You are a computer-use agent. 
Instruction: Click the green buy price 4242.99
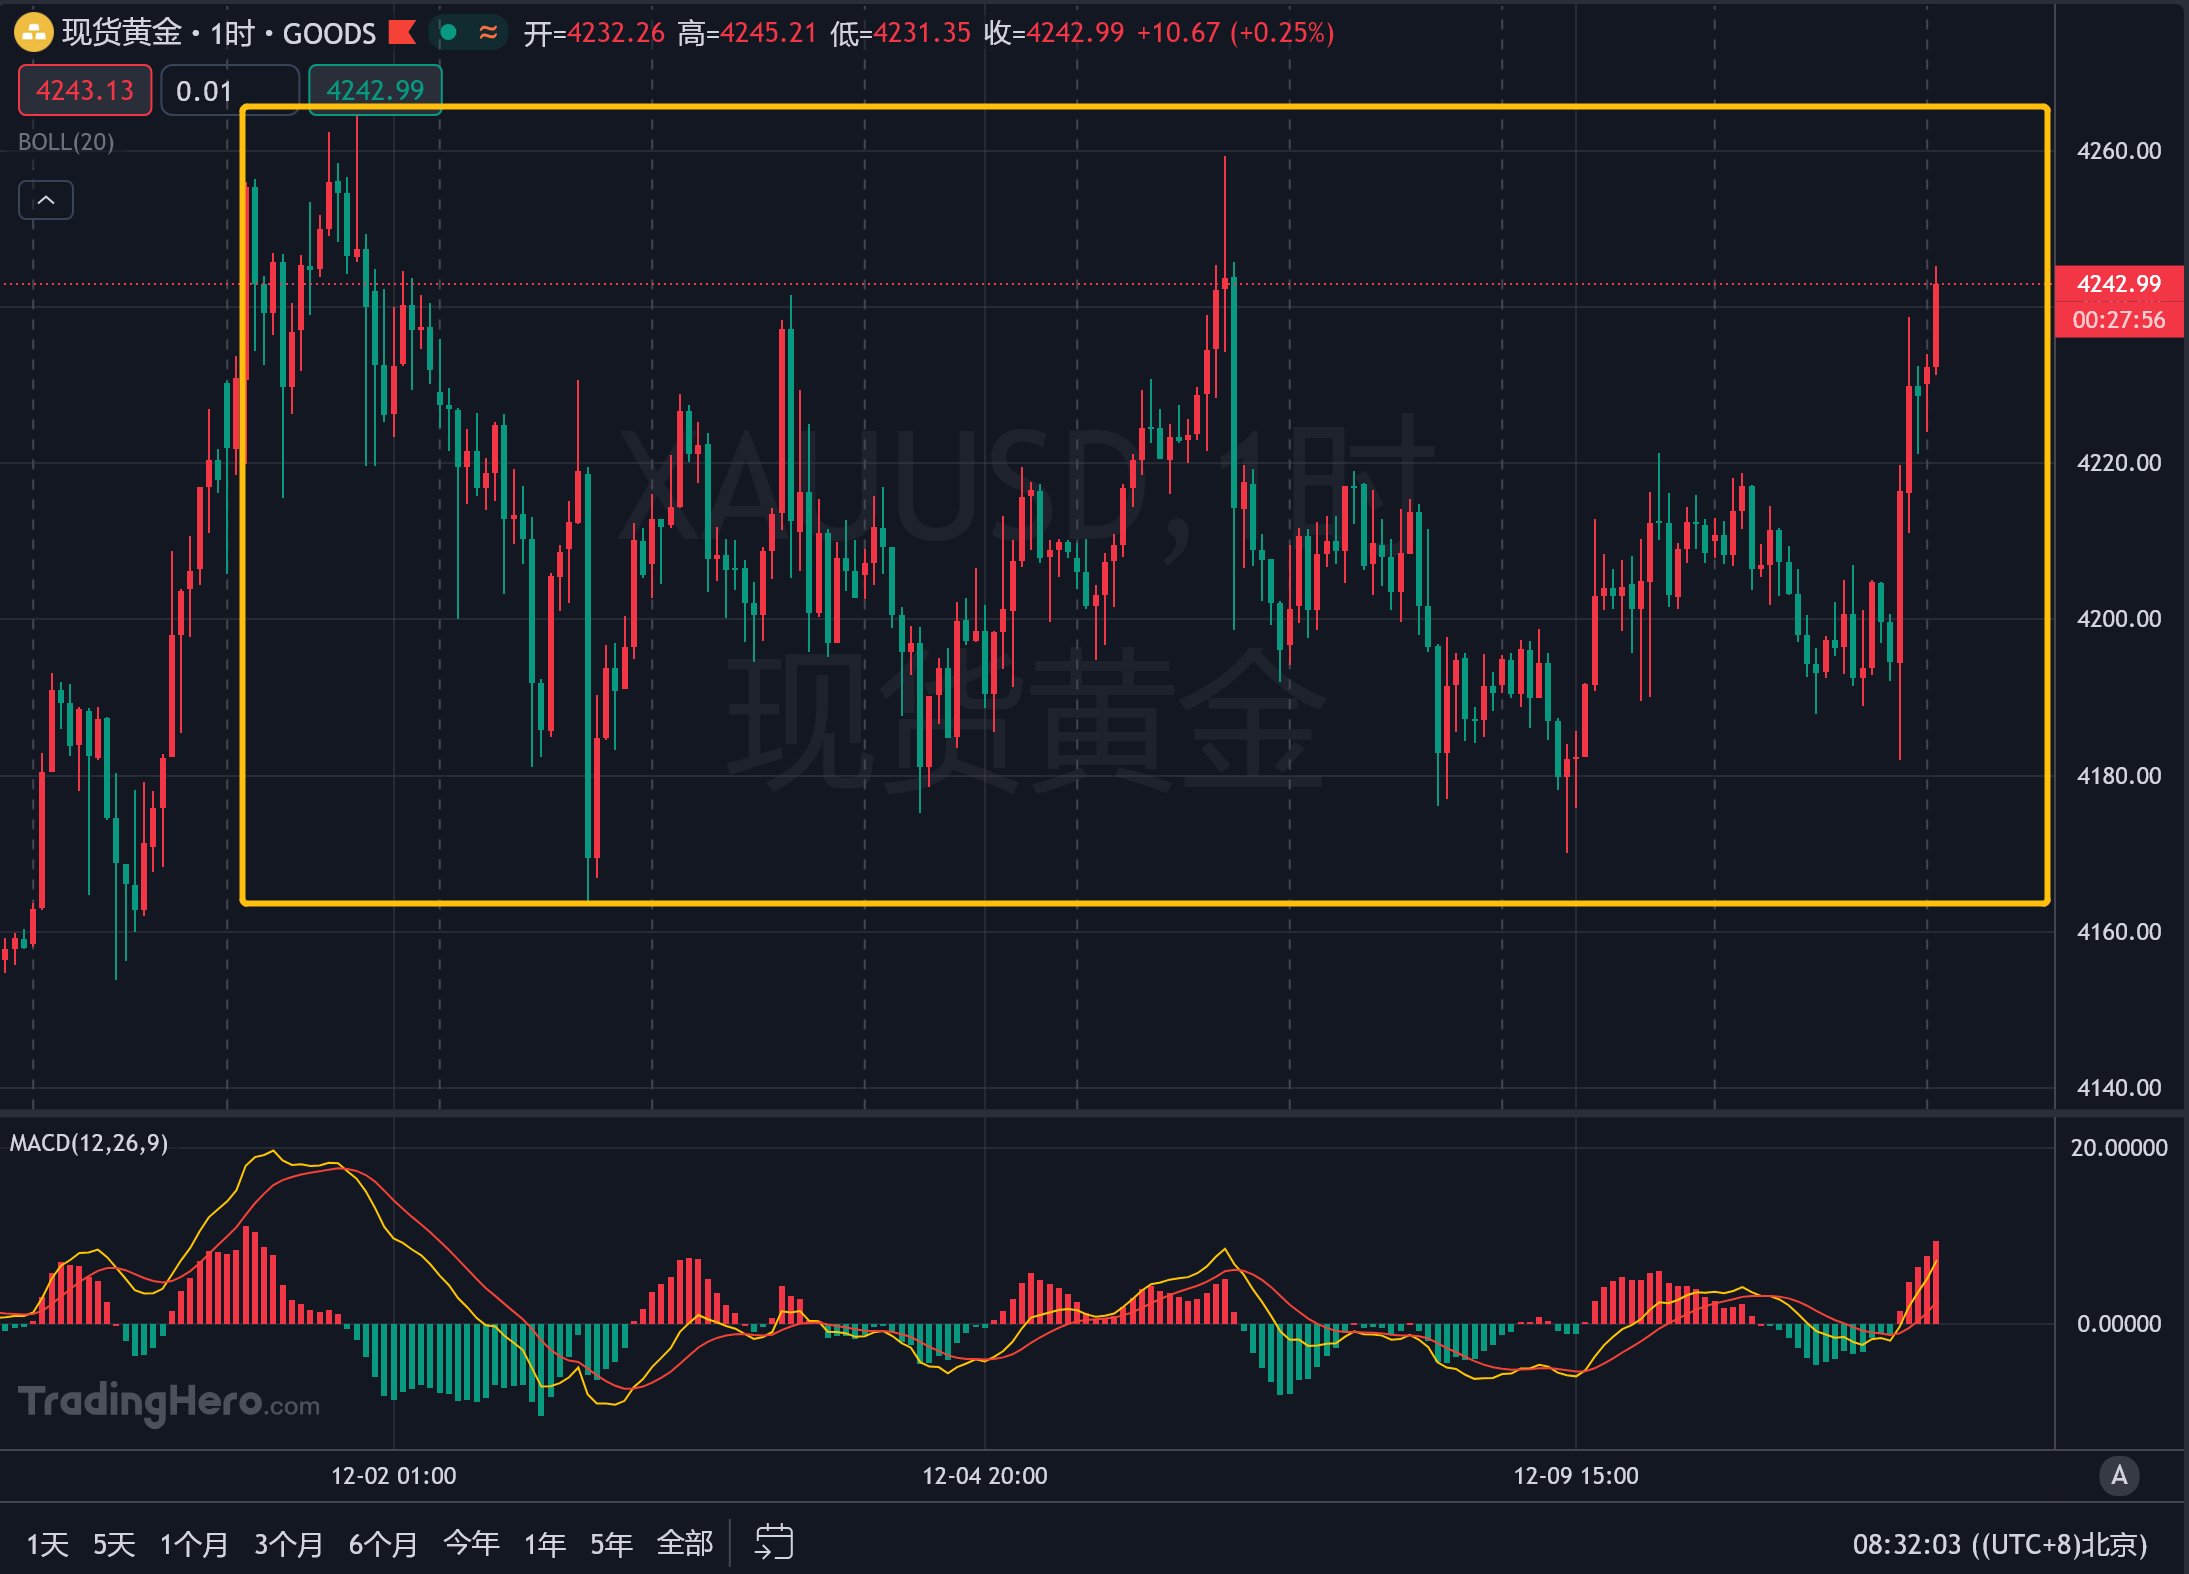click(375, 90)
